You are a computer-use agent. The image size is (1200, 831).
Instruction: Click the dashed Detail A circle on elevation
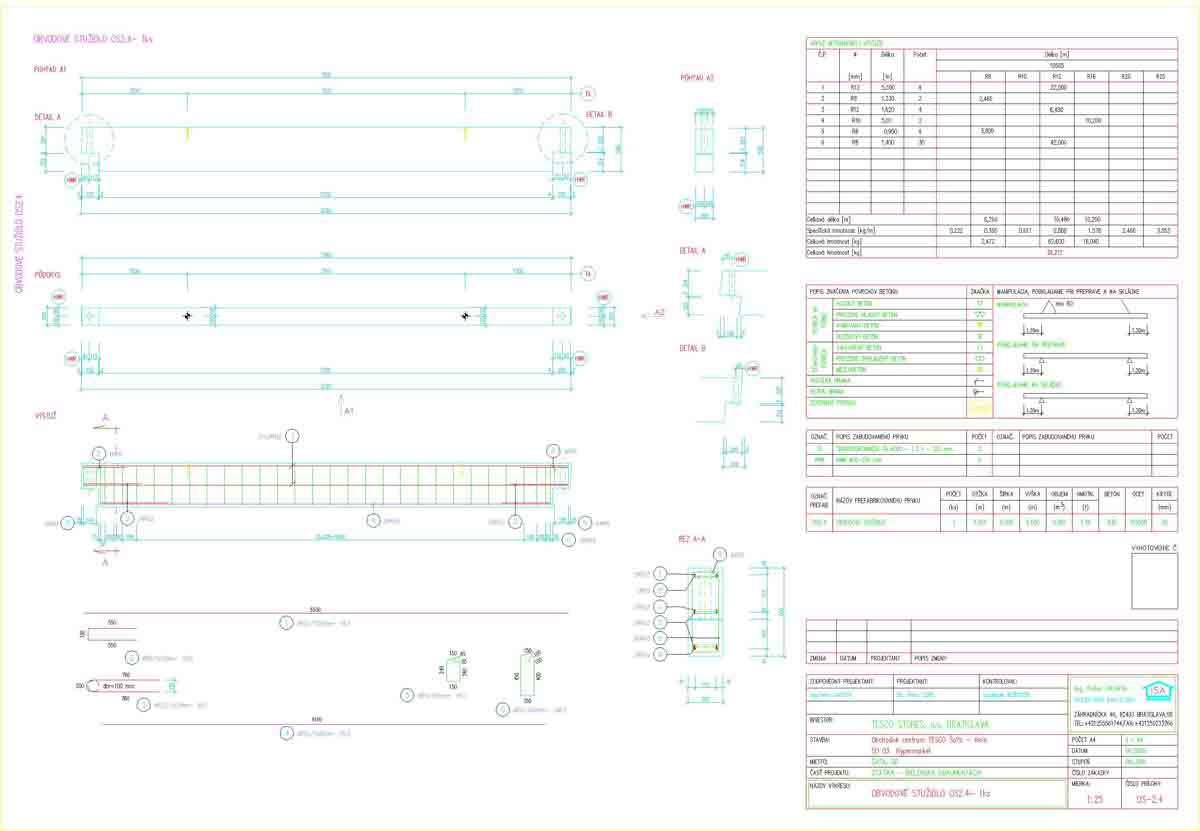(x=90, y=139)
